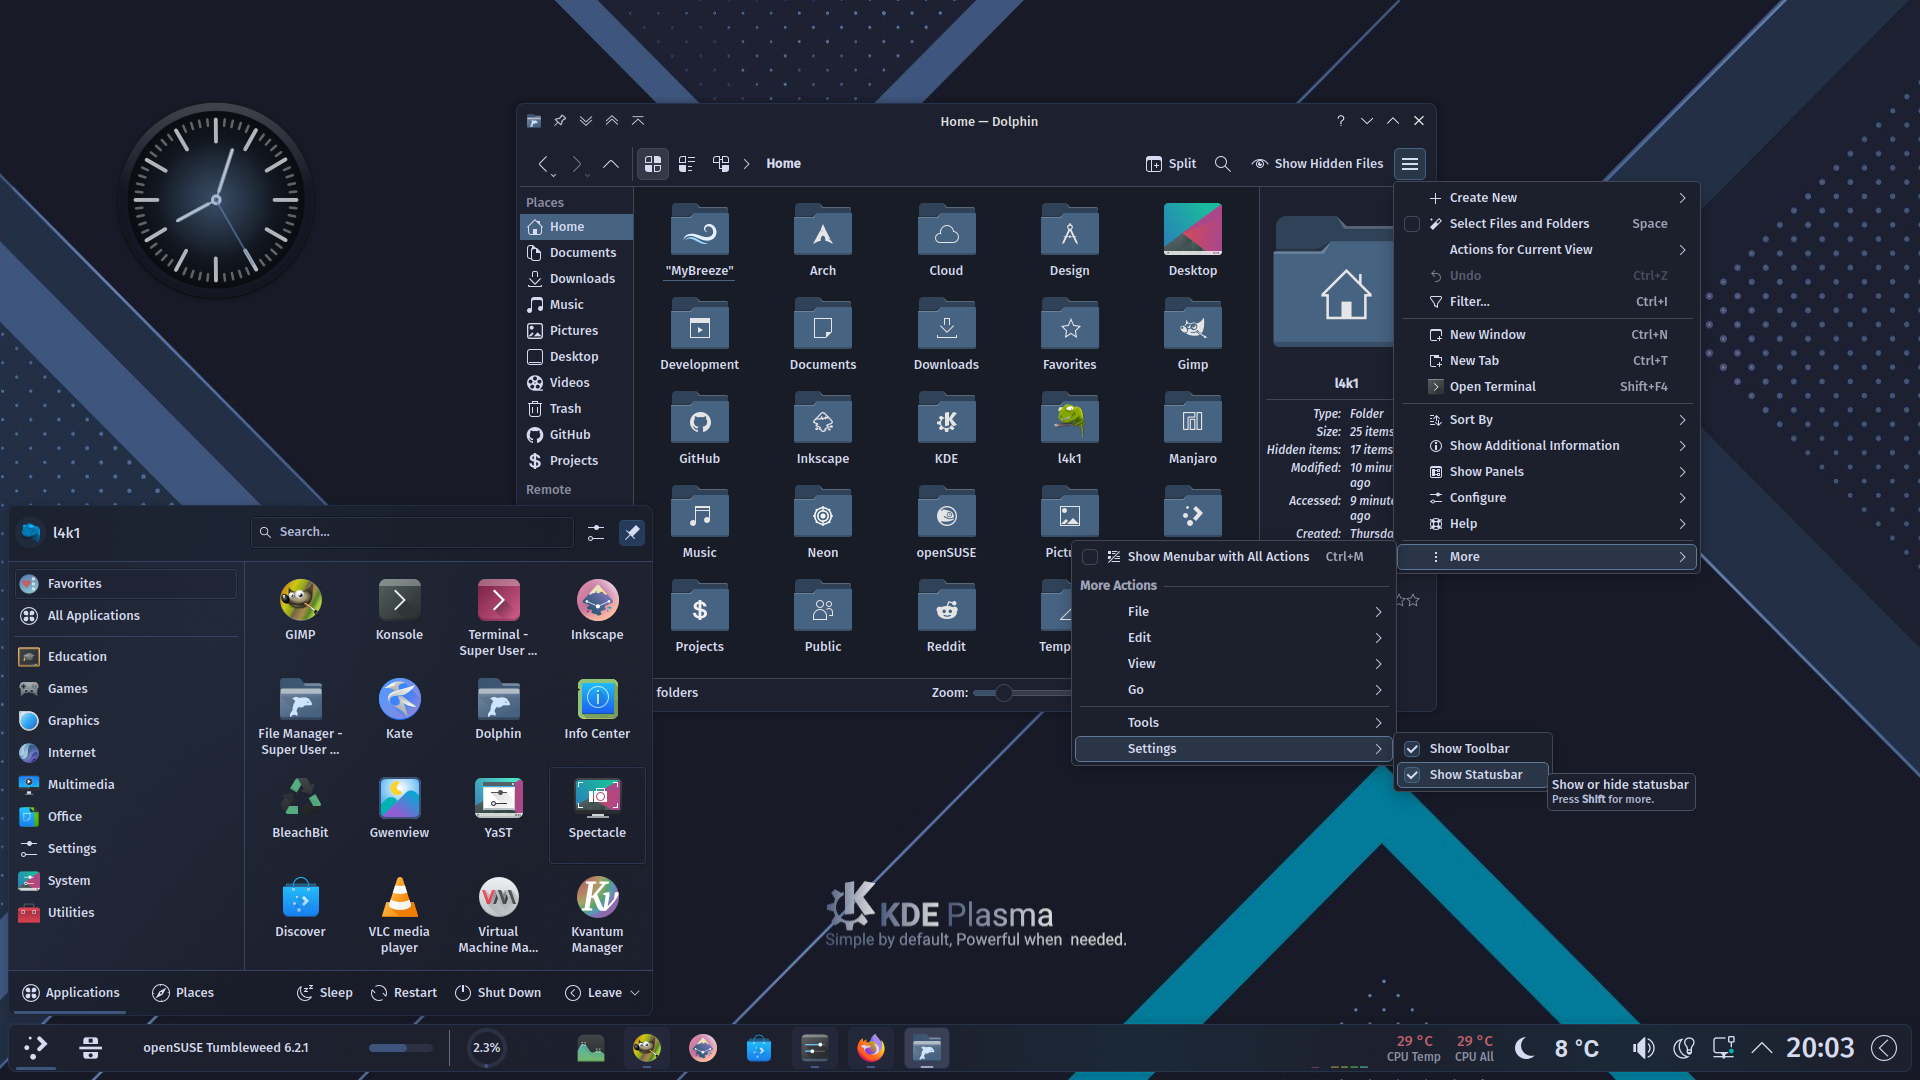1920x1080 pixels.
Task: Toggle Split view in Dolphin
Action: [1171, 164]
